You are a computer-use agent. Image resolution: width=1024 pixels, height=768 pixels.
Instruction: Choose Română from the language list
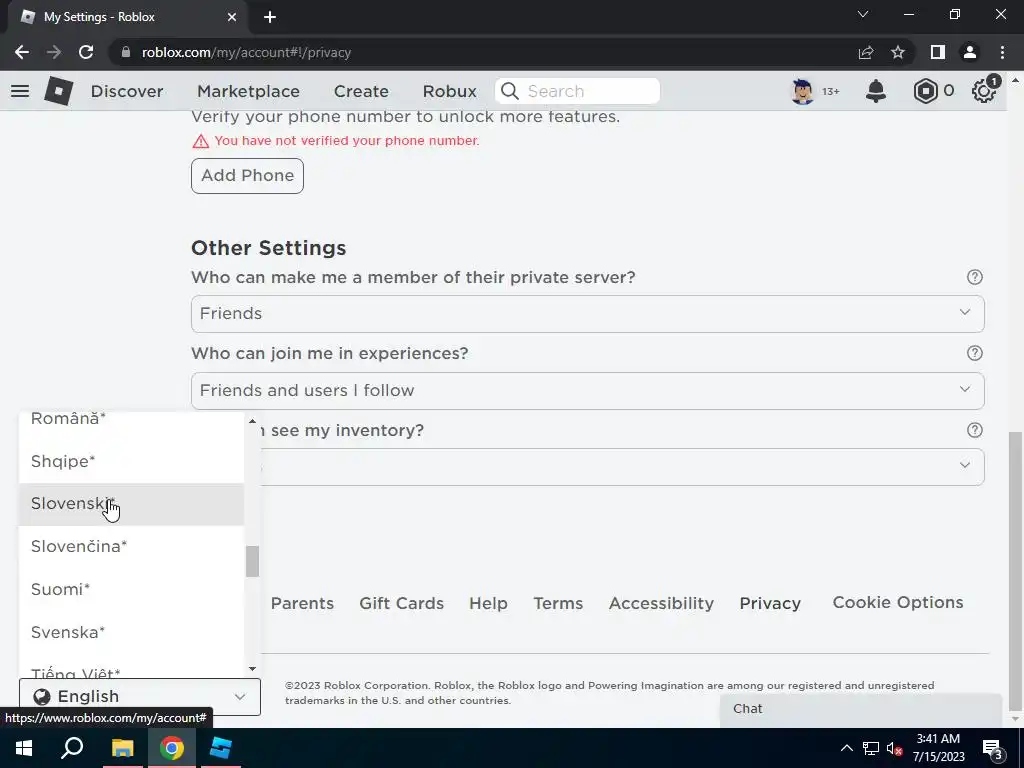(x=131, y=419)
